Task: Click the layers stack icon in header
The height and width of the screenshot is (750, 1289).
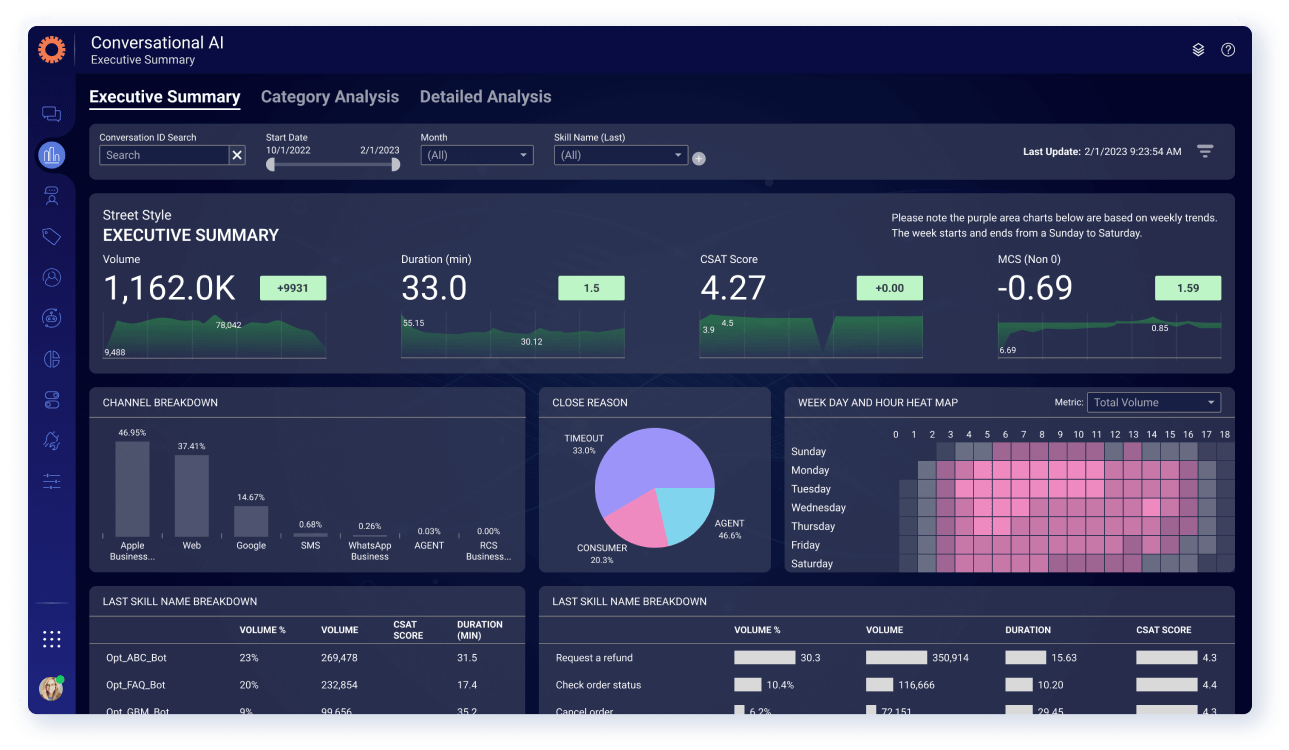Action: click(x=1198, y=50)
